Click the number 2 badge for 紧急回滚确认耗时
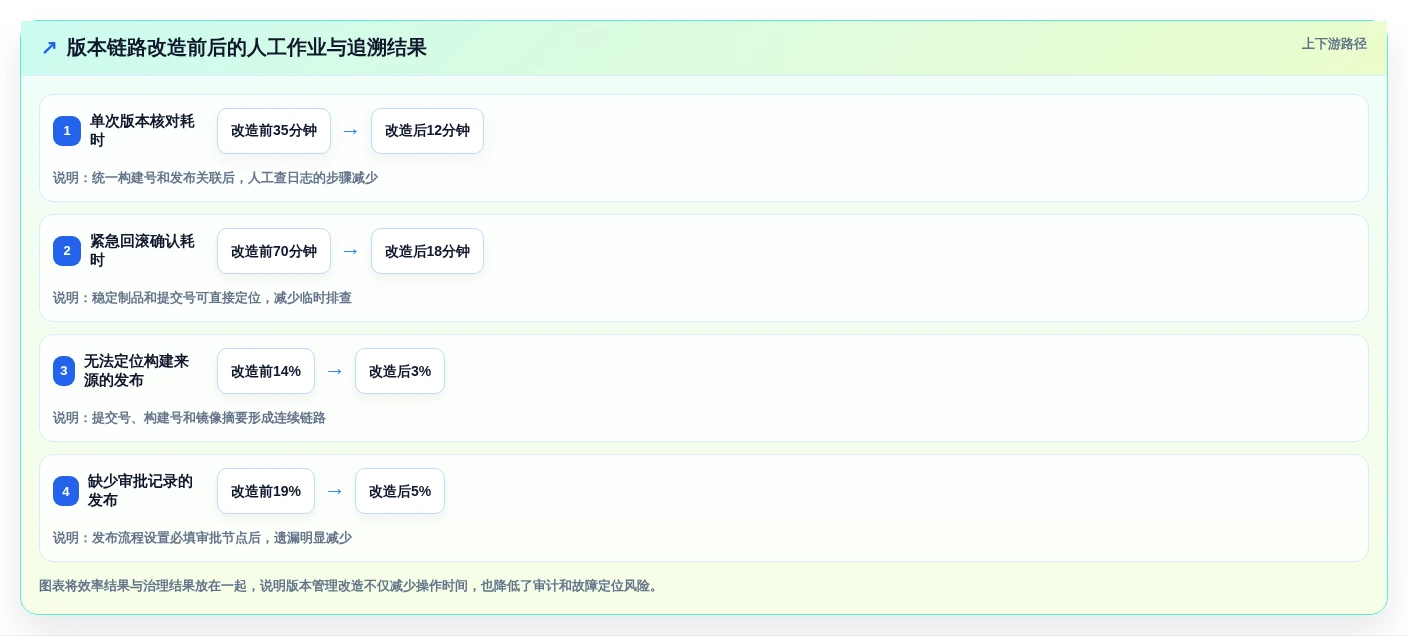Image resolution: width=1408 pixels, height=636 pixels. 67,251
